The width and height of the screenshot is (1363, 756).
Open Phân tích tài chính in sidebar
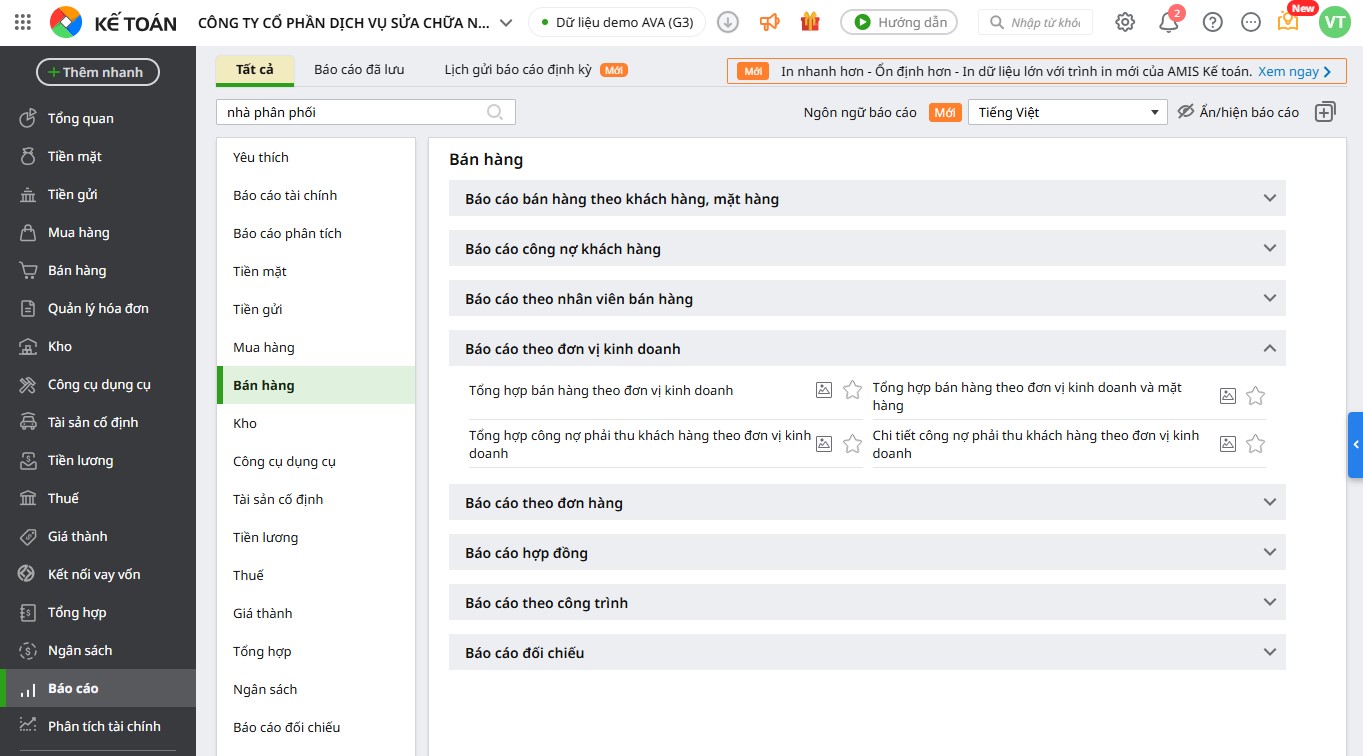pyautogui.click(x=98, y=726)
